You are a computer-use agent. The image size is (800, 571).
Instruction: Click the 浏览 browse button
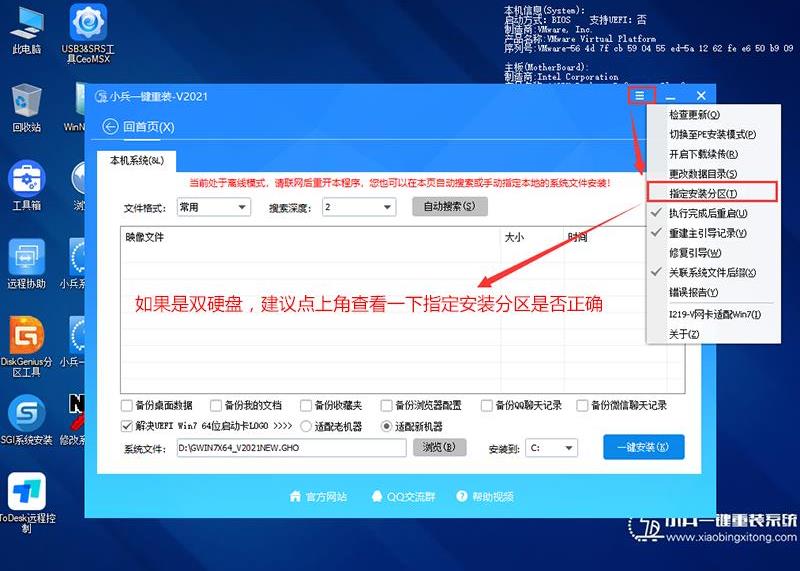click(x=438, y=447)
